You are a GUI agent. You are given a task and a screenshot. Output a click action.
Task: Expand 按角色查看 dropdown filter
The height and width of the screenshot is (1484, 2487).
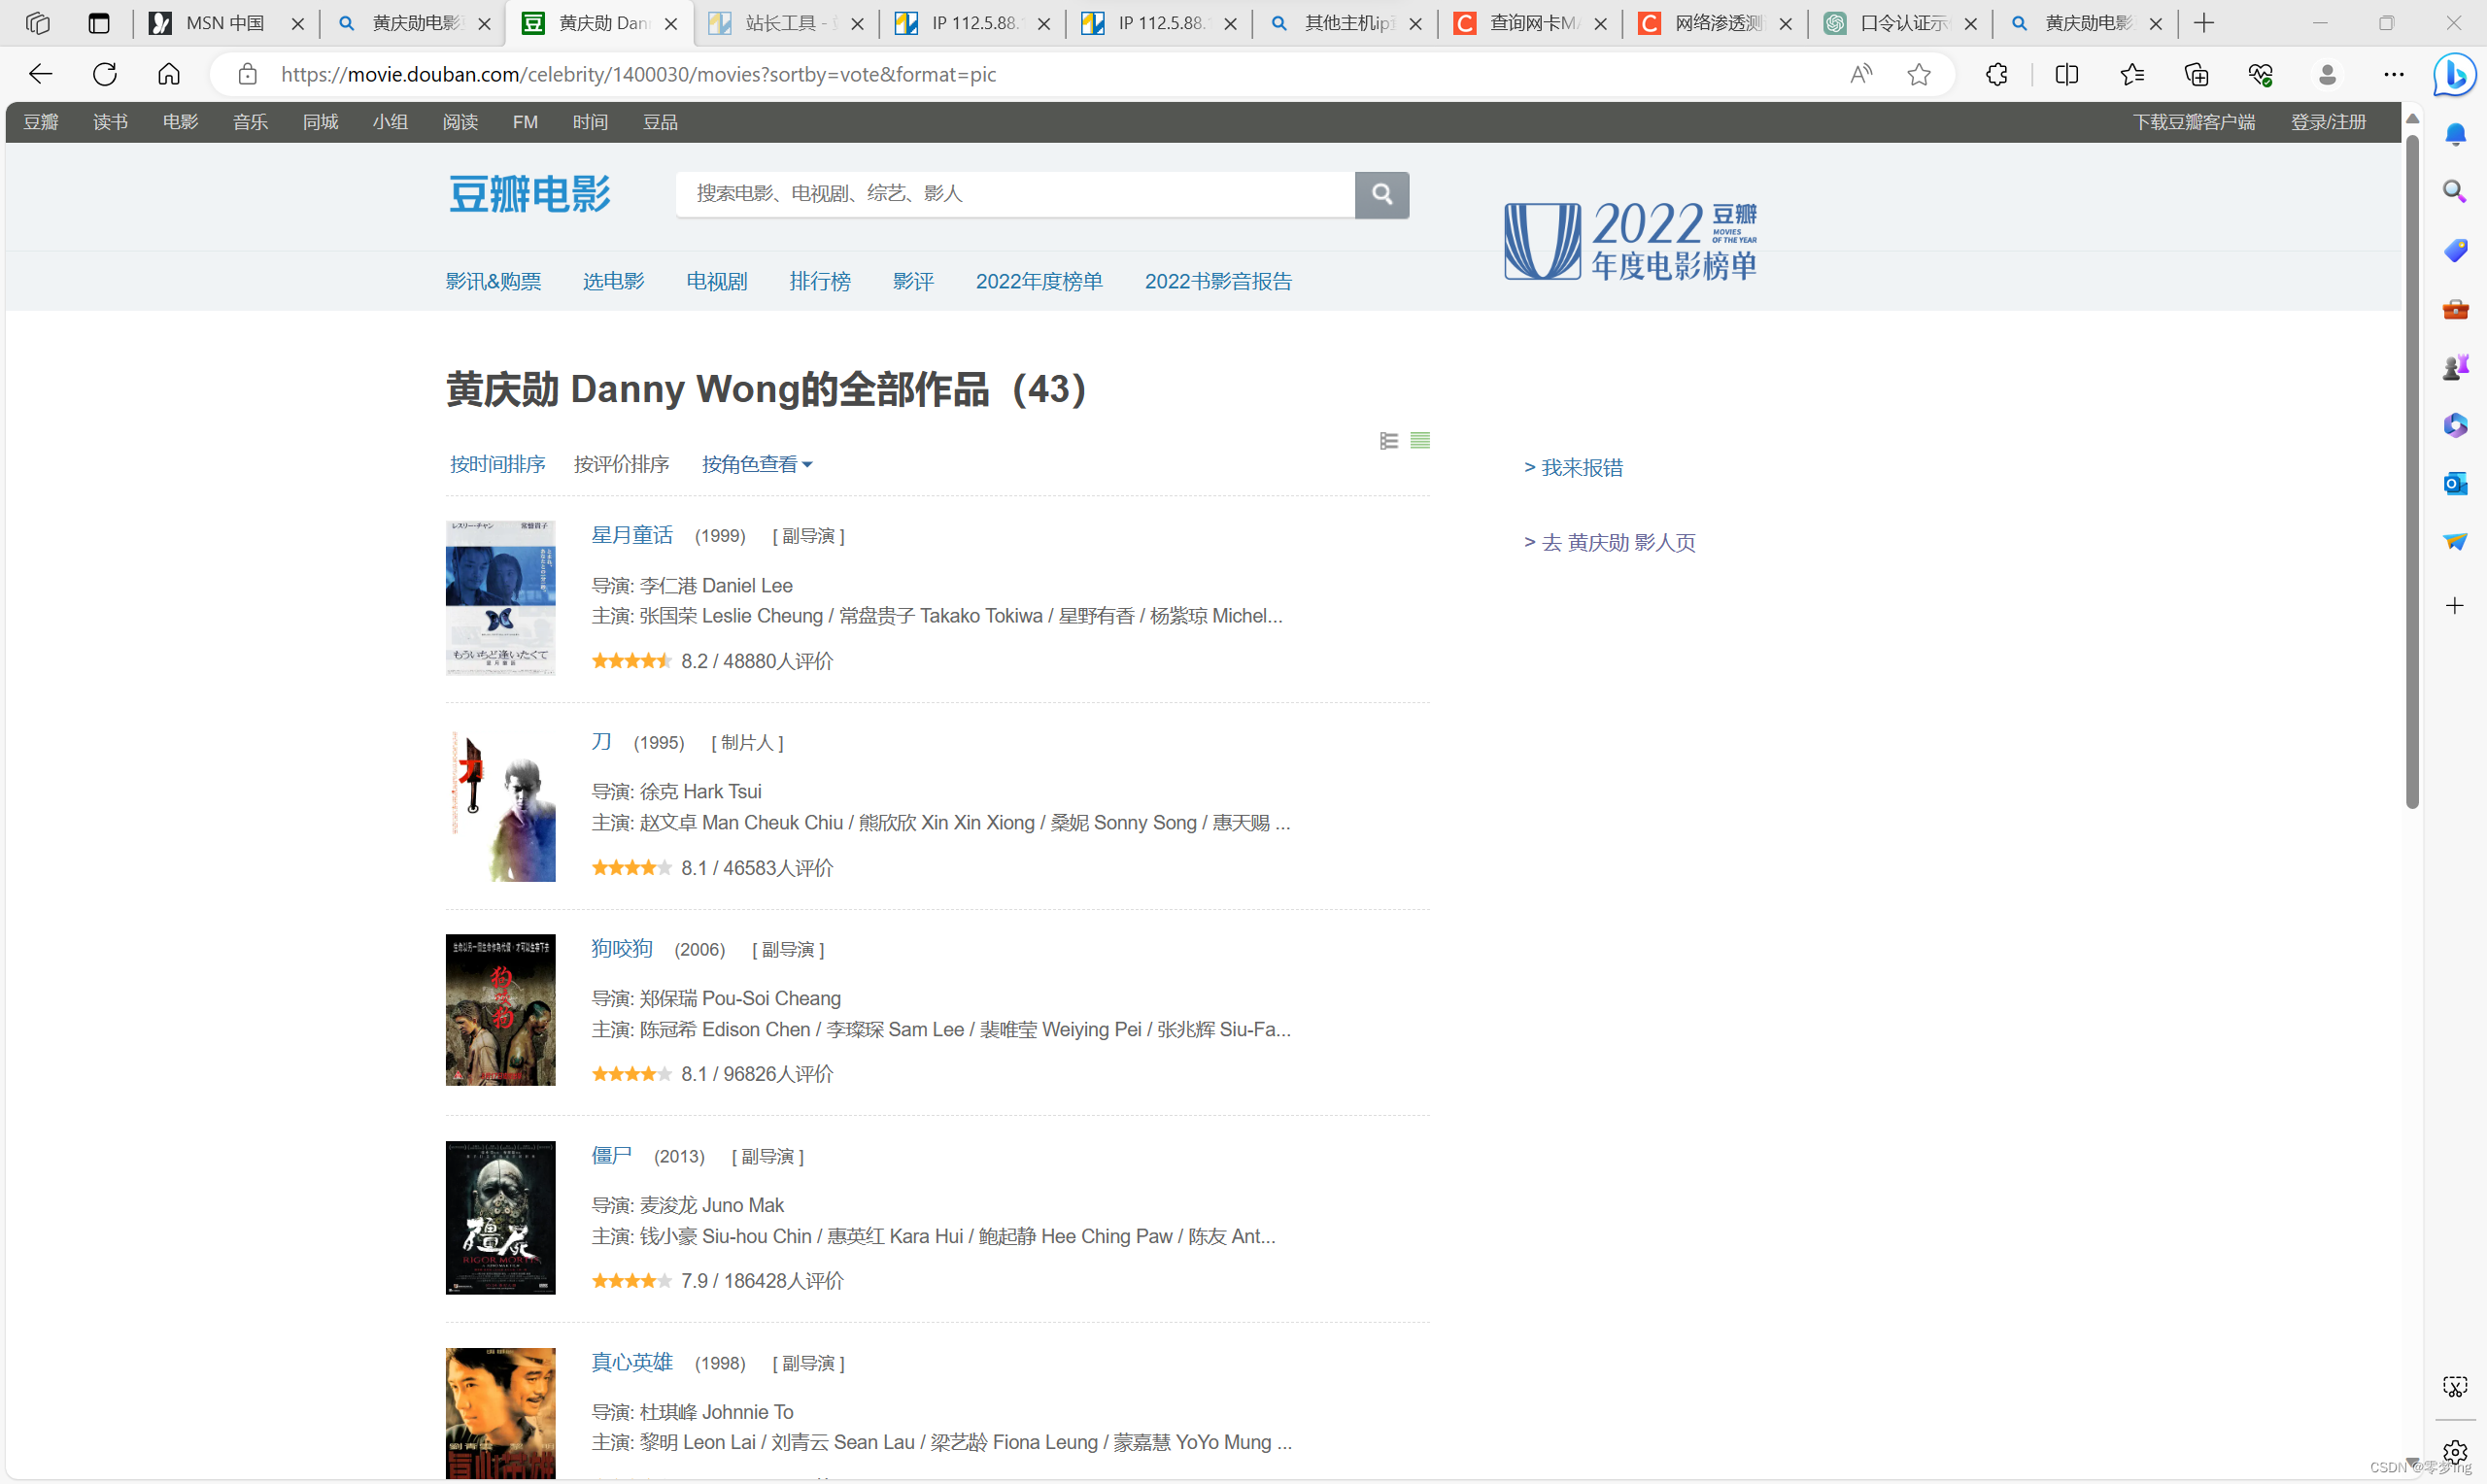pos(756,464)
